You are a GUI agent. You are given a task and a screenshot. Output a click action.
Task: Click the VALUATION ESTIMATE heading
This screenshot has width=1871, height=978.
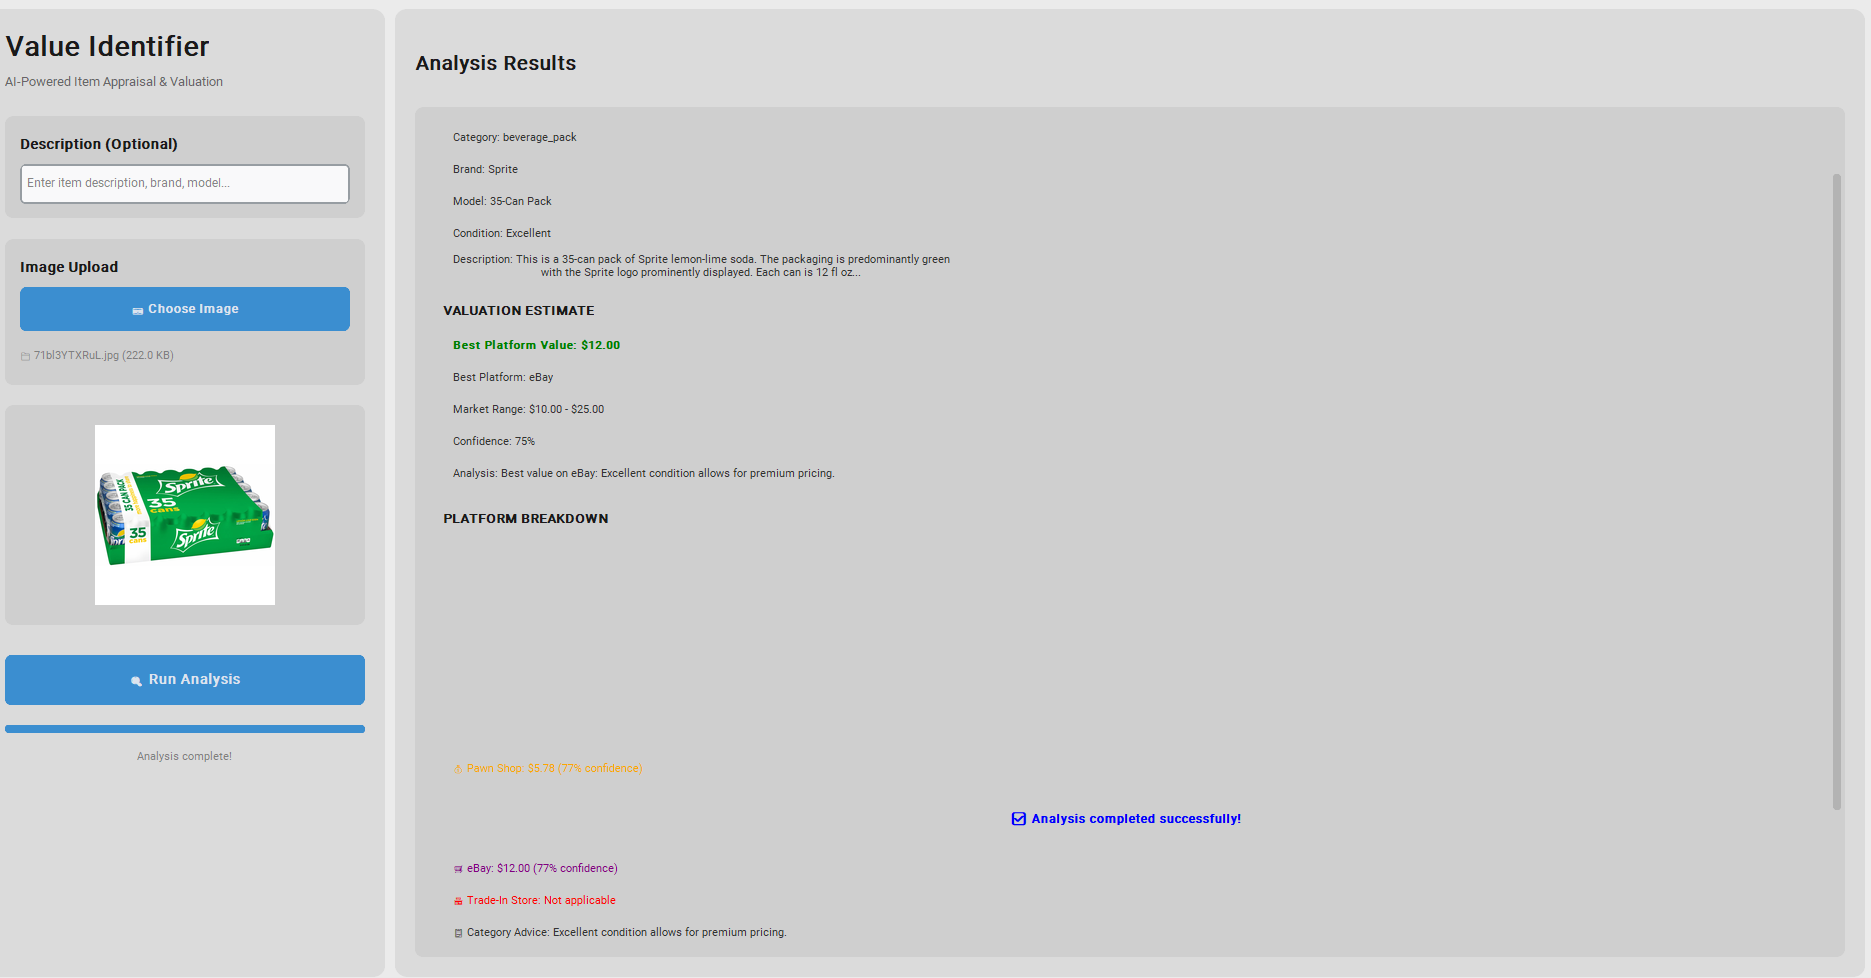coord(519,311)
